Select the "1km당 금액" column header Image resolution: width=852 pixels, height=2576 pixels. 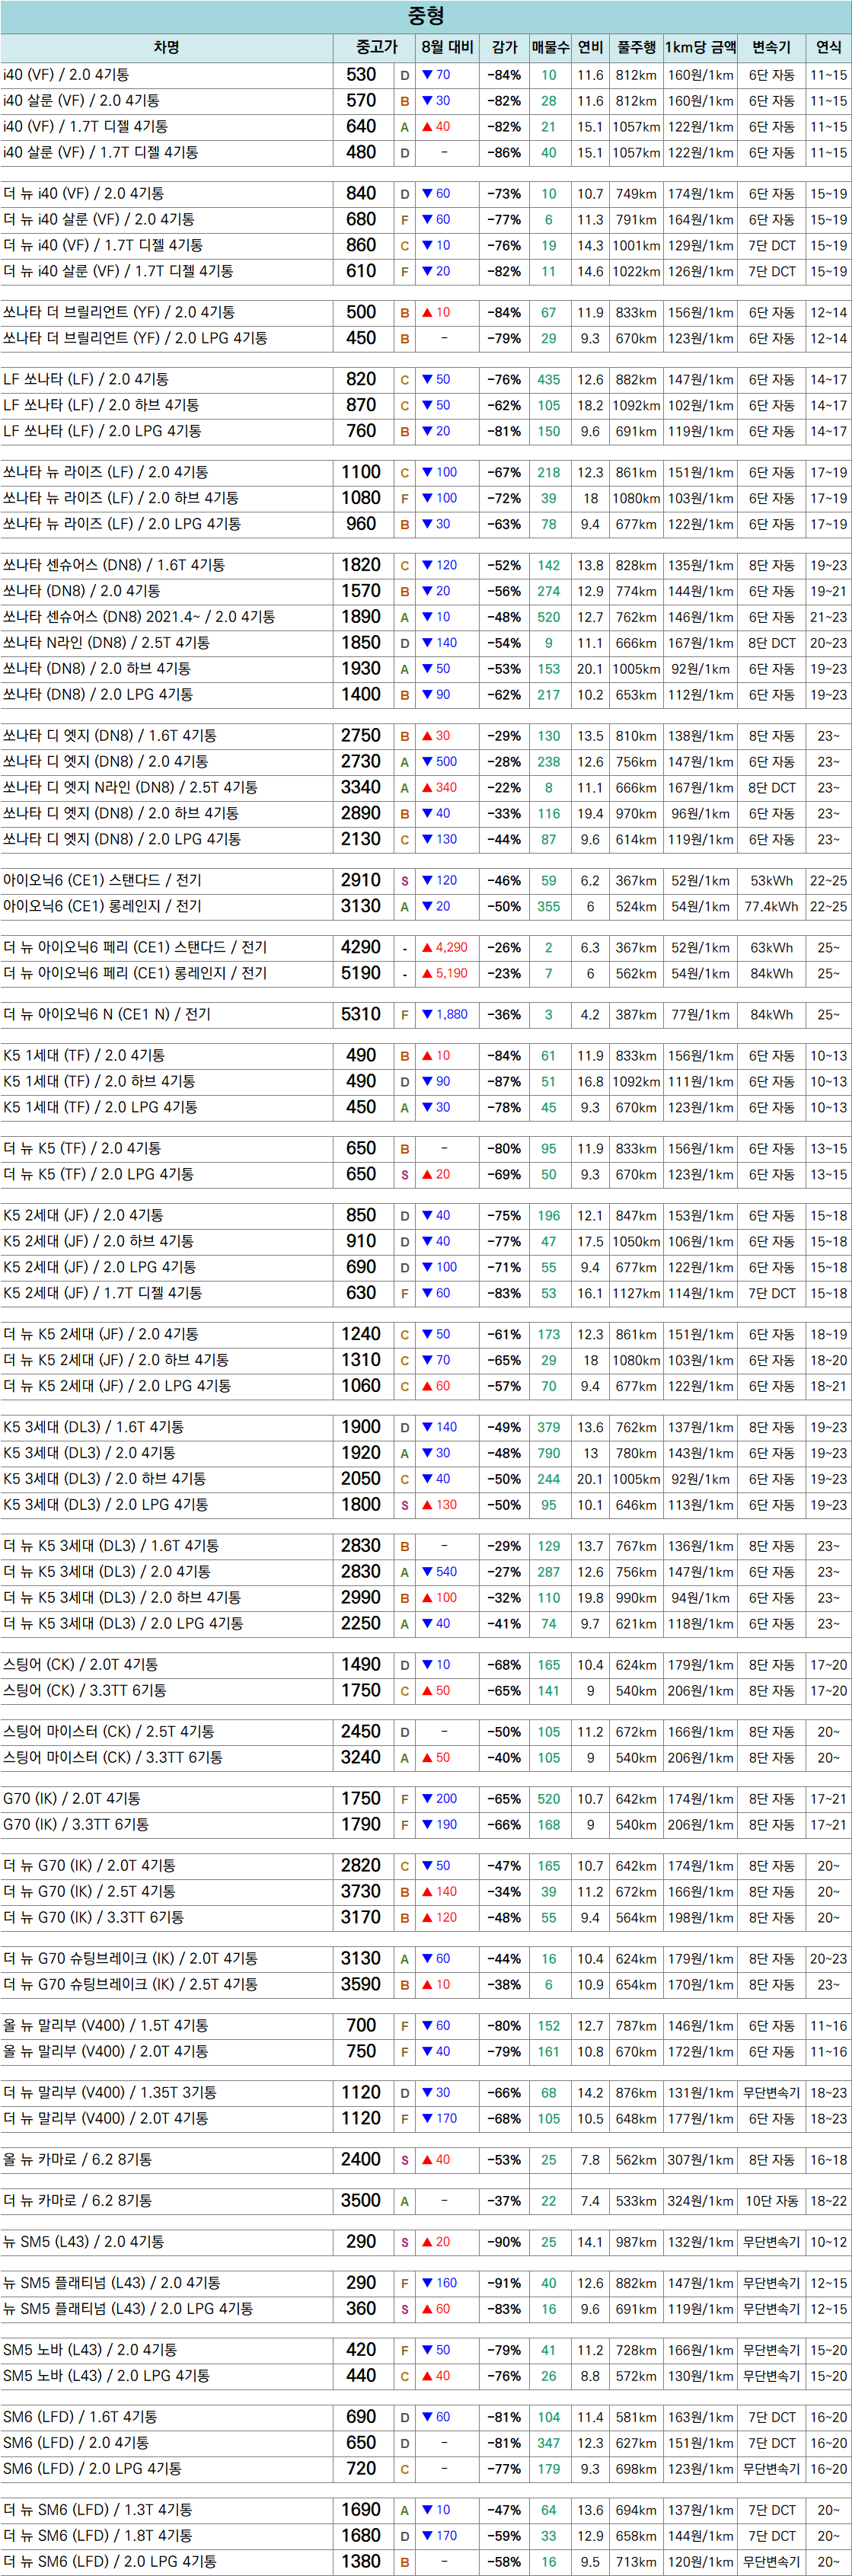(700, 47)
